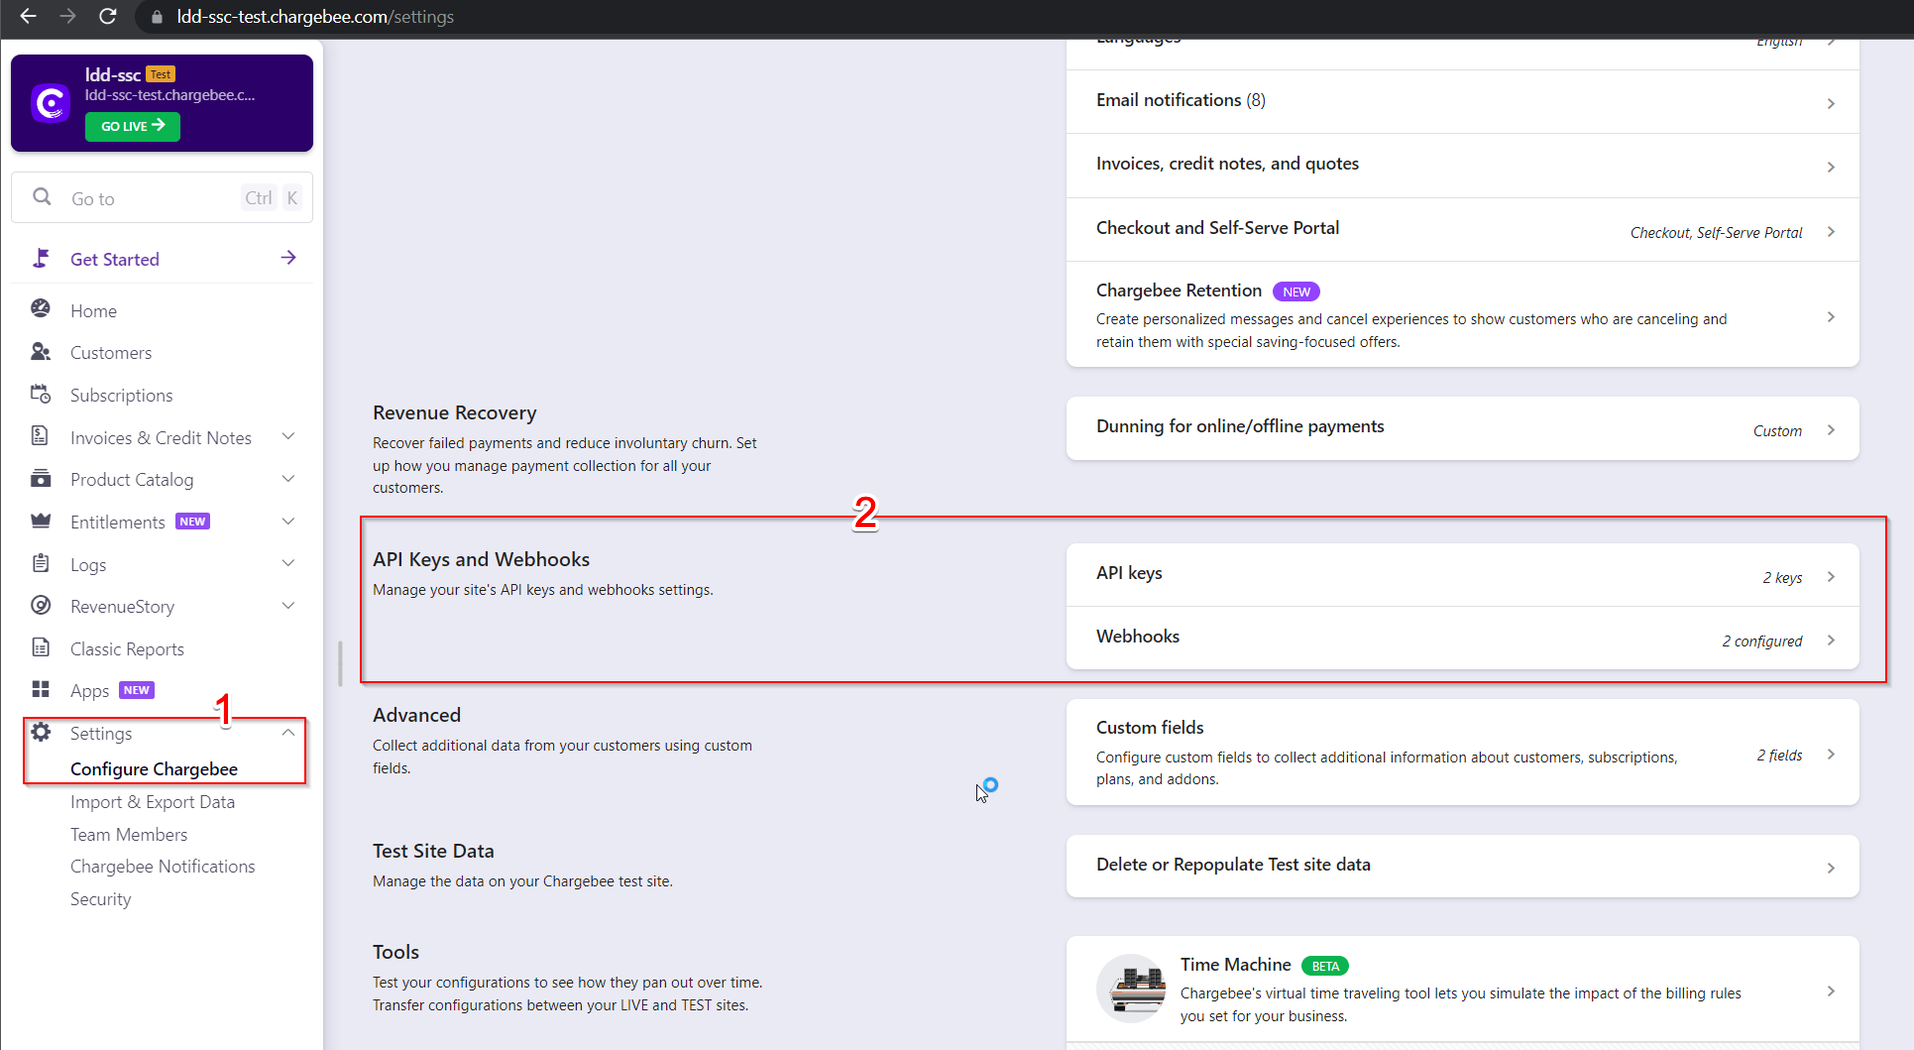
Task: Click the Settings gear icon
Action: 41,732
